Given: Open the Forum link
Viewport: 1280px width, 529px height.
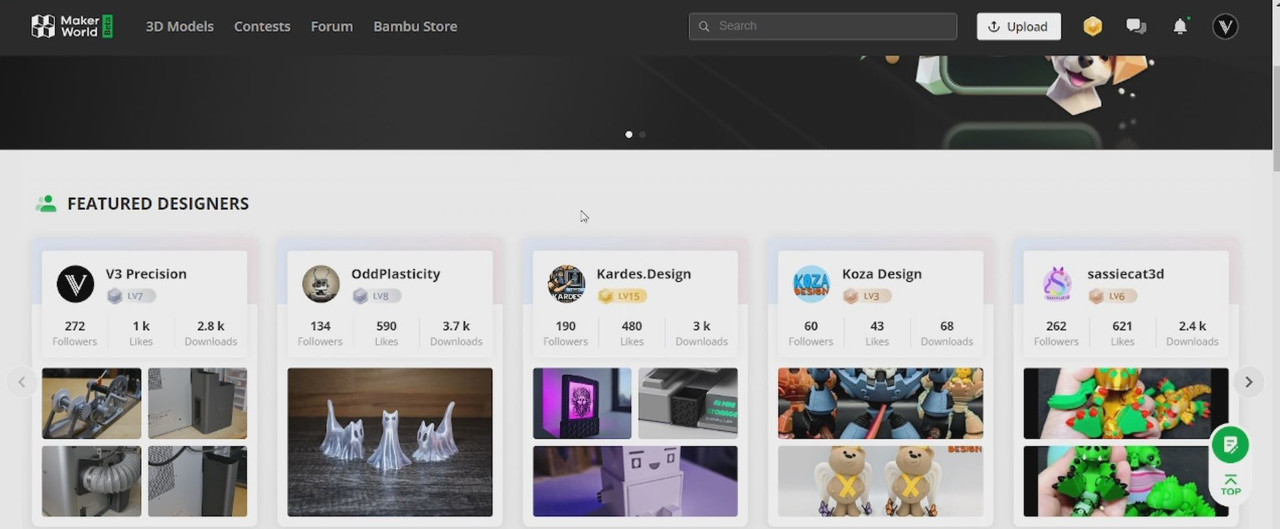Looking at the screenshot, I should pyautogui.click(x=331, y=27).
